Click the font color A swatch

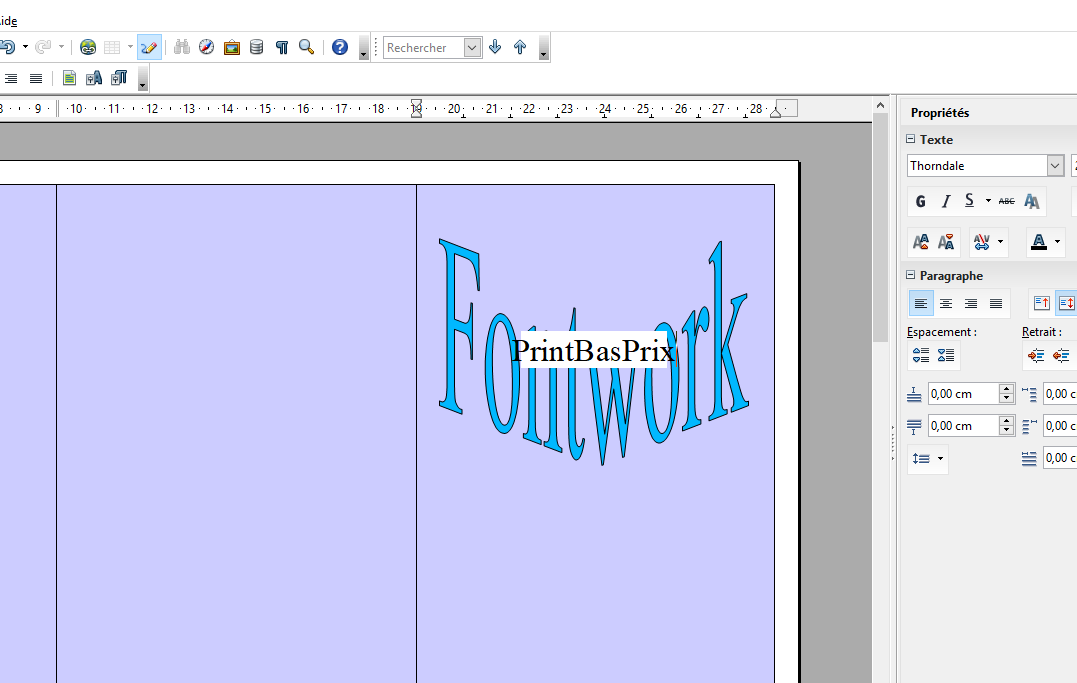click(x=1039, y=242)
